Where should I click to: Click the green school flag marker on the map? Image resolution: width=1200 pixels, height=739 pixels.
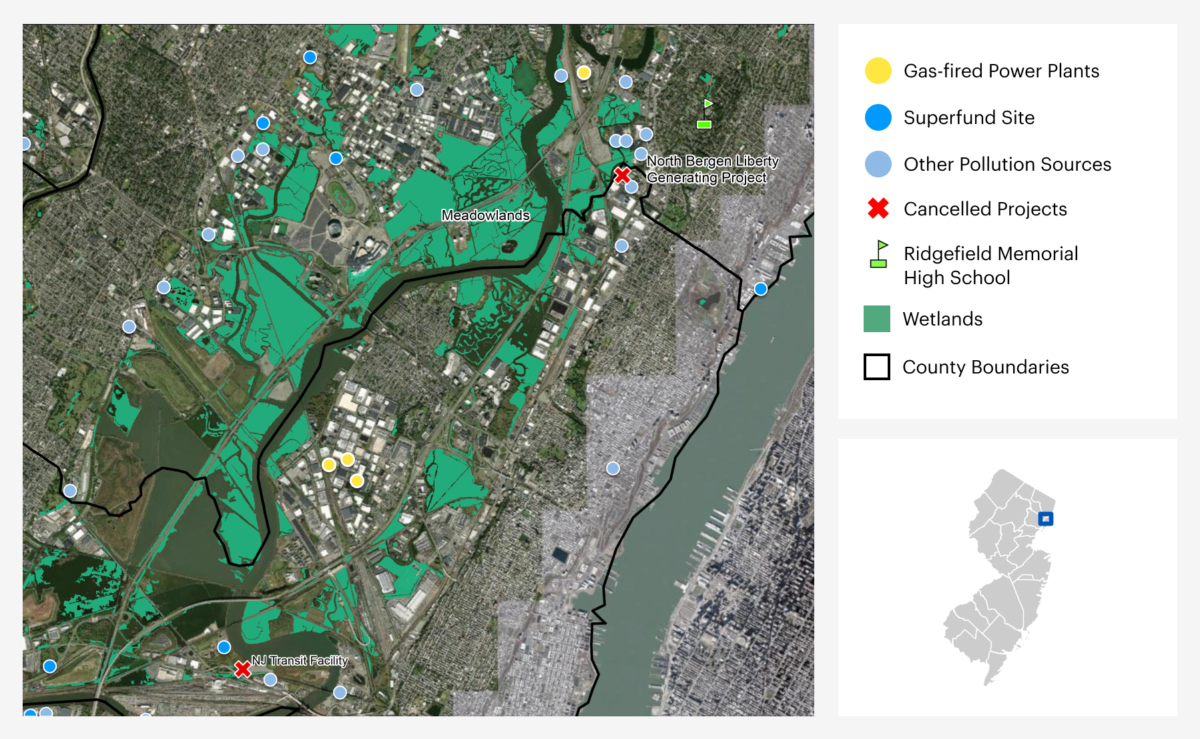[x=705, y=113]
